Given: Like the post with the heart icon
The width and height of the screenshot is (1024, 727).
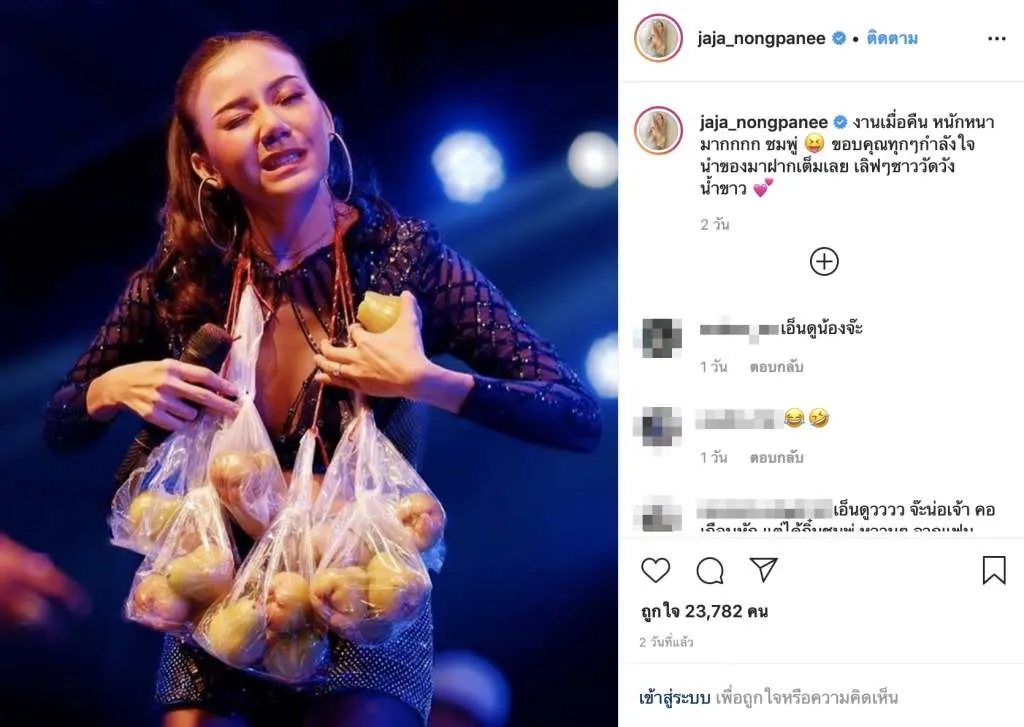Looking at the screenshot, I should tap(655, 570).
